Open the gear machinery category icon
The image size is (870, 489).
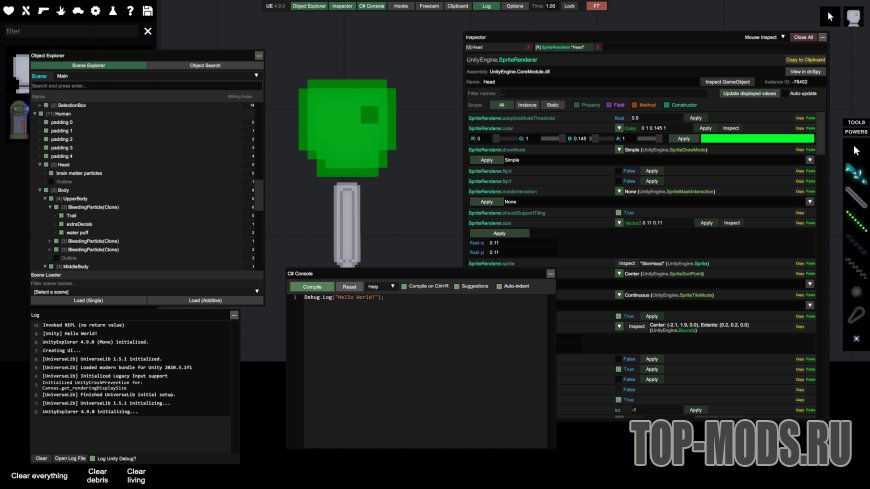pyautogui.click(x=95, y=11)
